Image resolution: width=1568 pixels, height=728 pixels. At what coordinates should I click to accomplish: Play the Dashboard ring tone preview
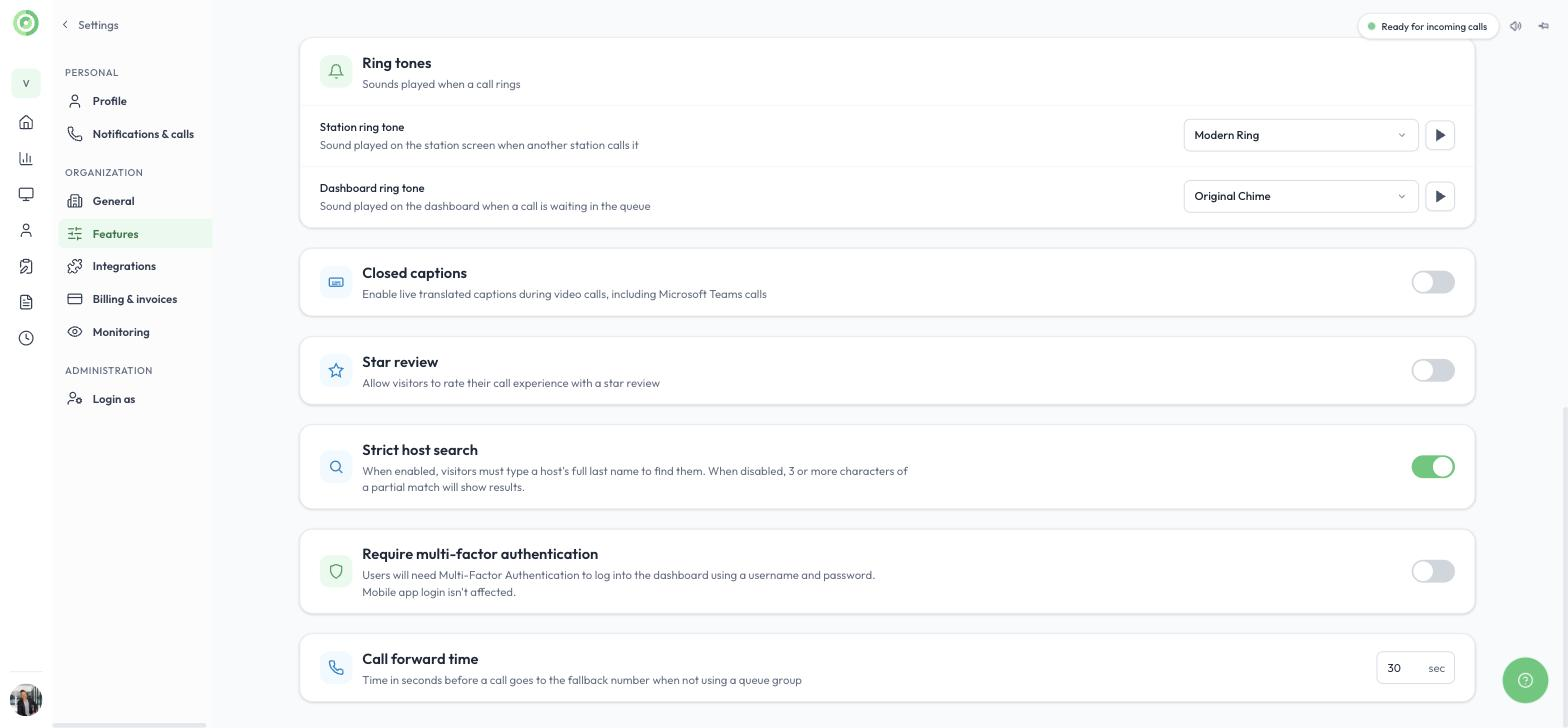point(1440,196)
